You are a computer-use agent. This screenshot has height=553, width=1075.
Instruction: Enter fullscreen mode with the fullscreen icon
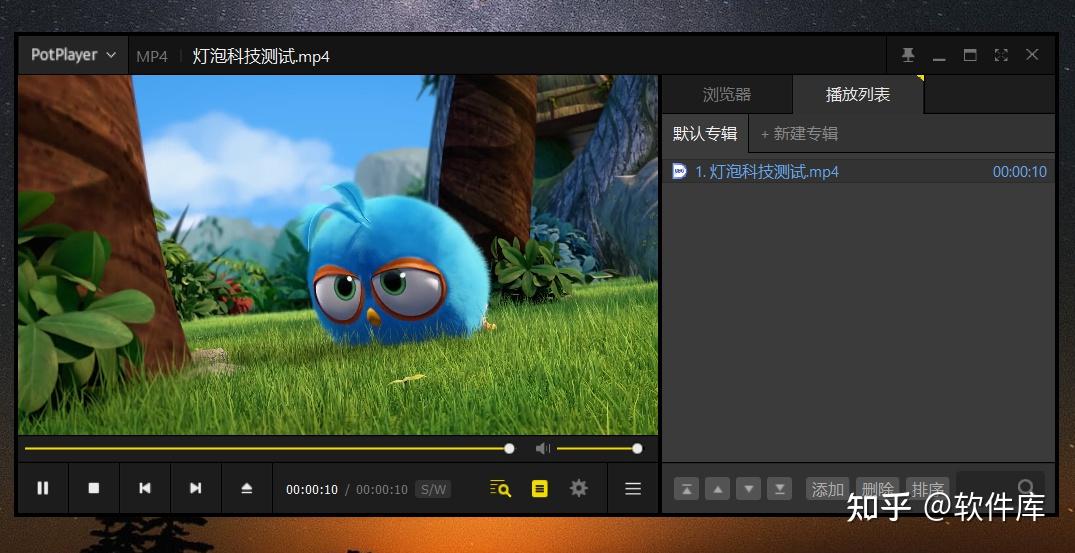[x=1001, y=55]
